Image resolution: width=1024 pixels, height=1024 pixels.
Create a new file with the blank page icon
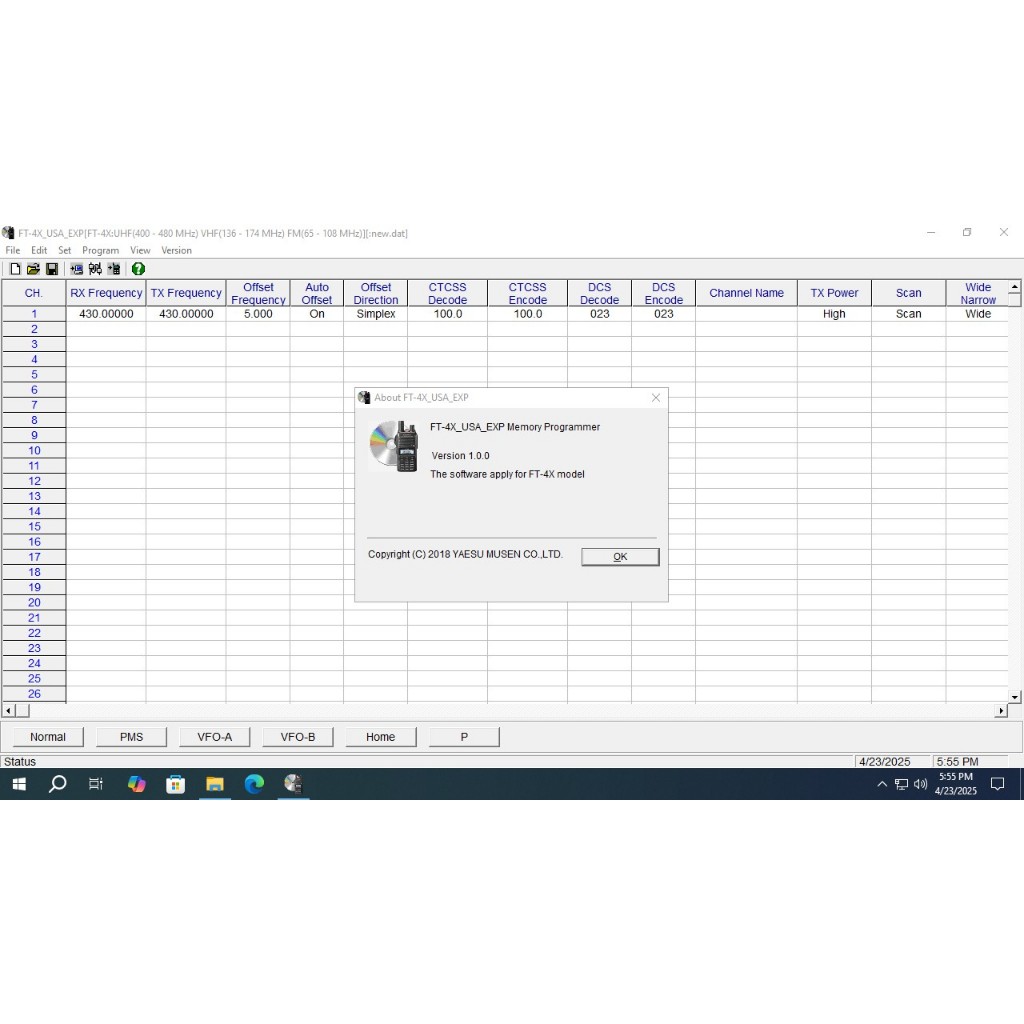(x=15, y=269)
